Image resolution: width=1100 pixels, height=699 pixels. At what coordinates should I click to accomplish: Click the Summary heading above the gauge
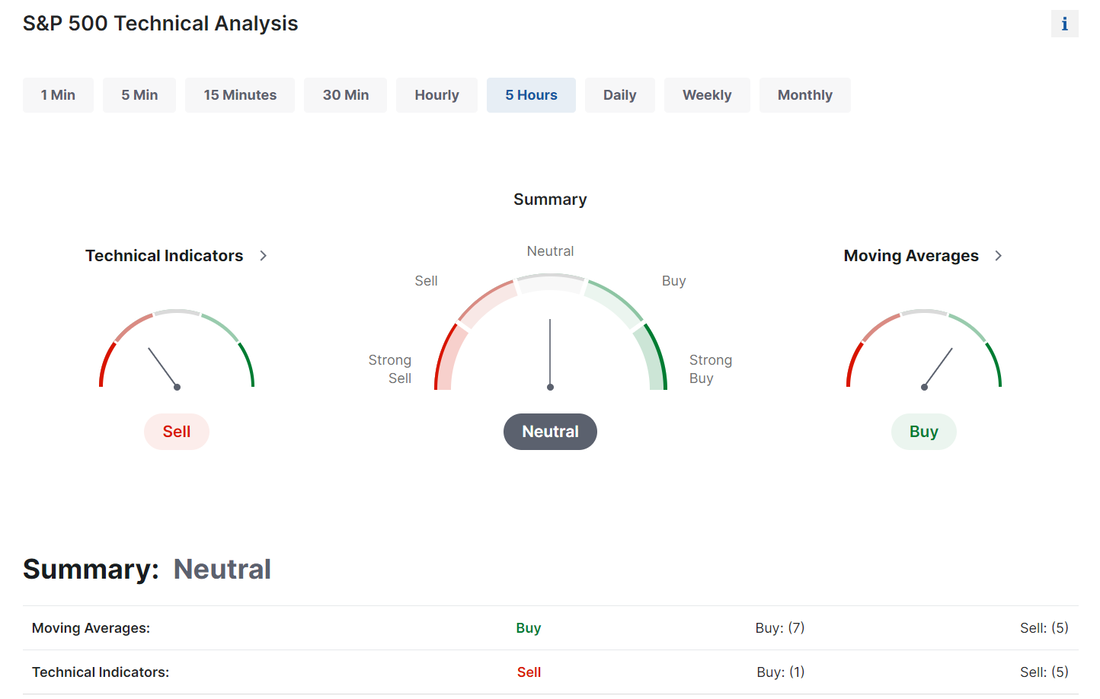[550, 199]
